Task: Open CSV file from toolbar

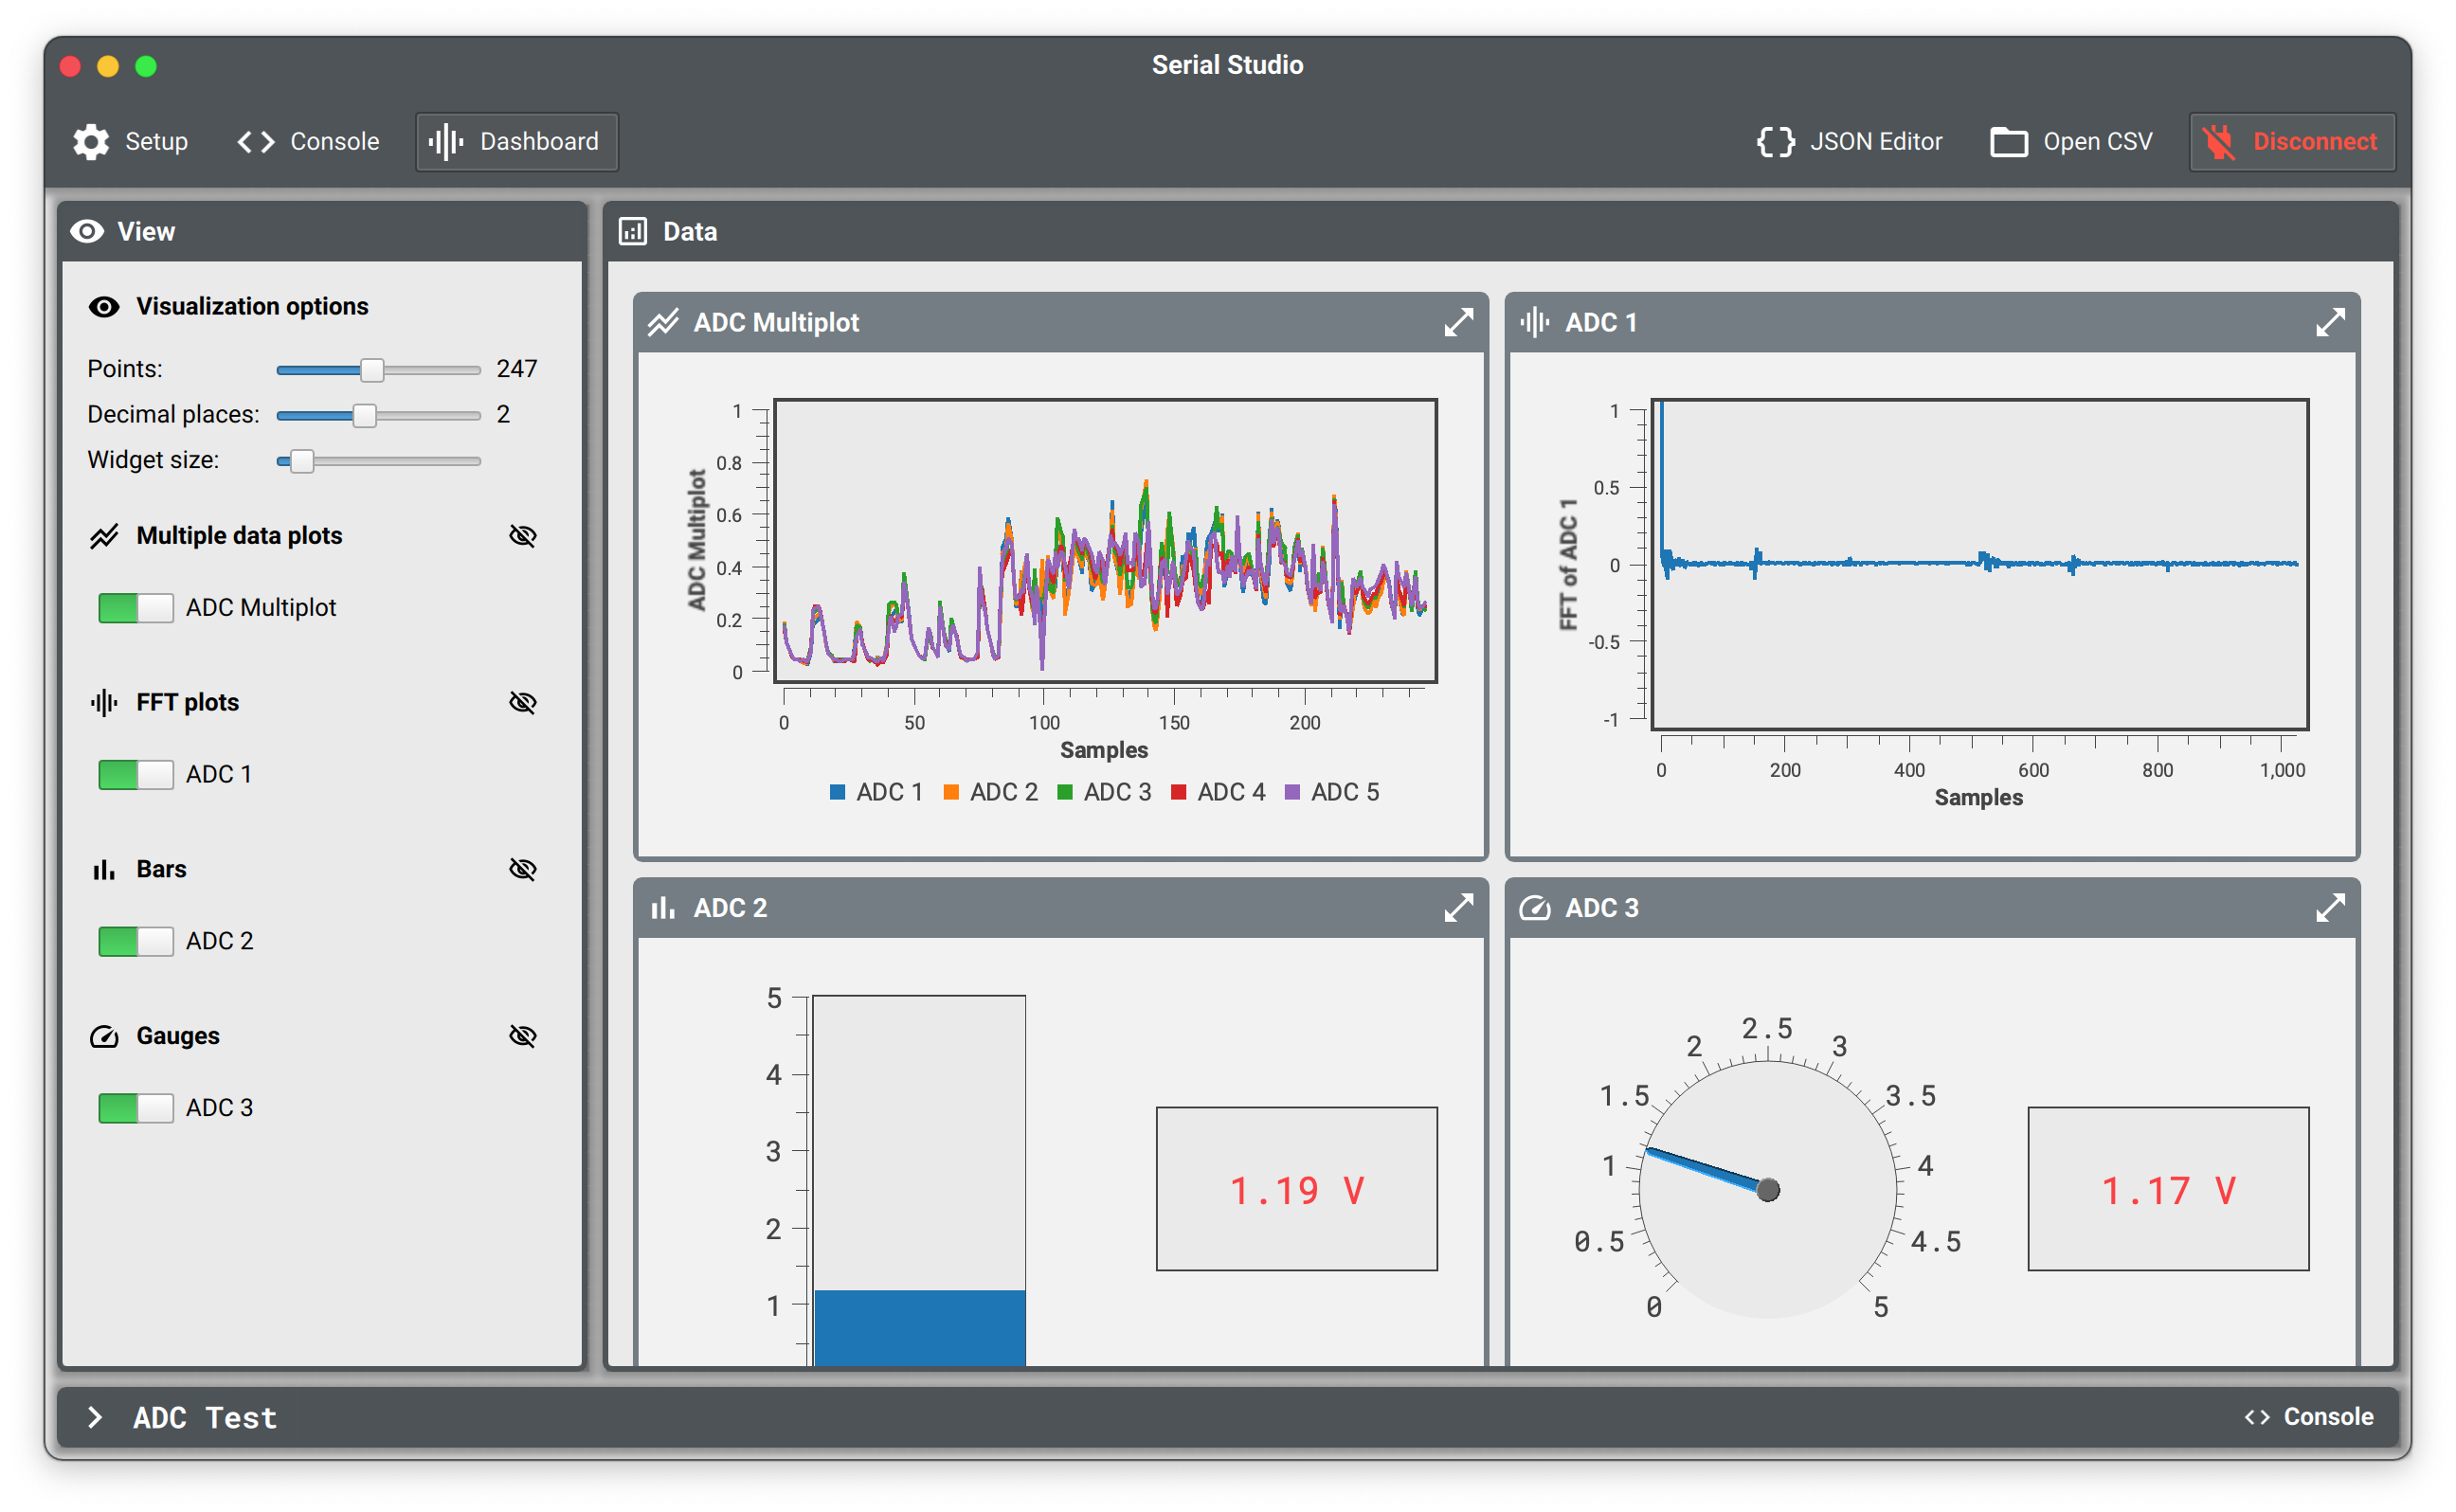Action: [x=2071, y=141]
